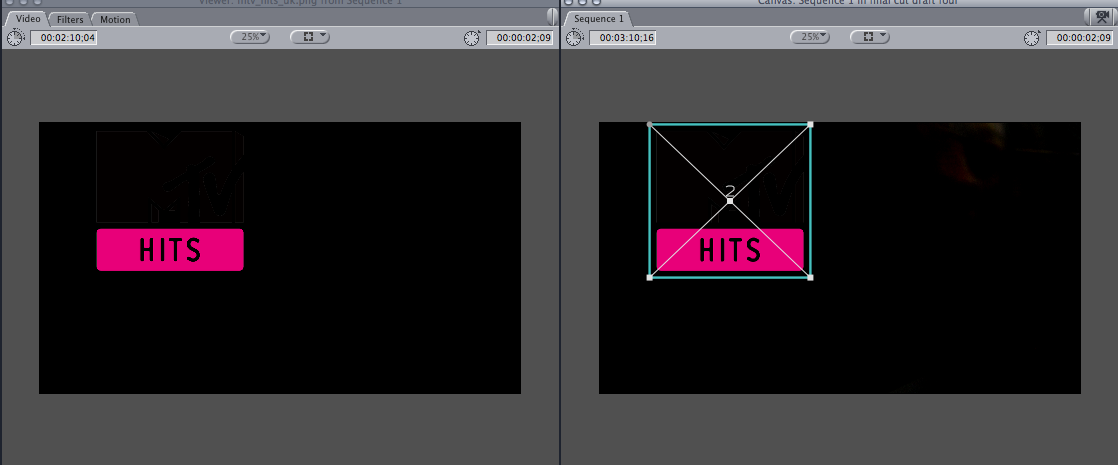This screenshot has width=1118, height=465.
Task: Click the Canvas current timecode field 00:00:02;09
Action: pyautogui.click(x=1079, y=38)
